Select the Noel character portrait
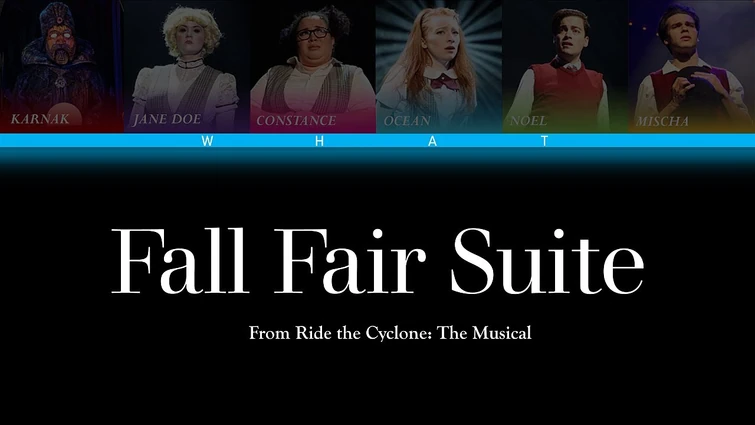Viewport: 755px width, 425px height. (565, 66)
